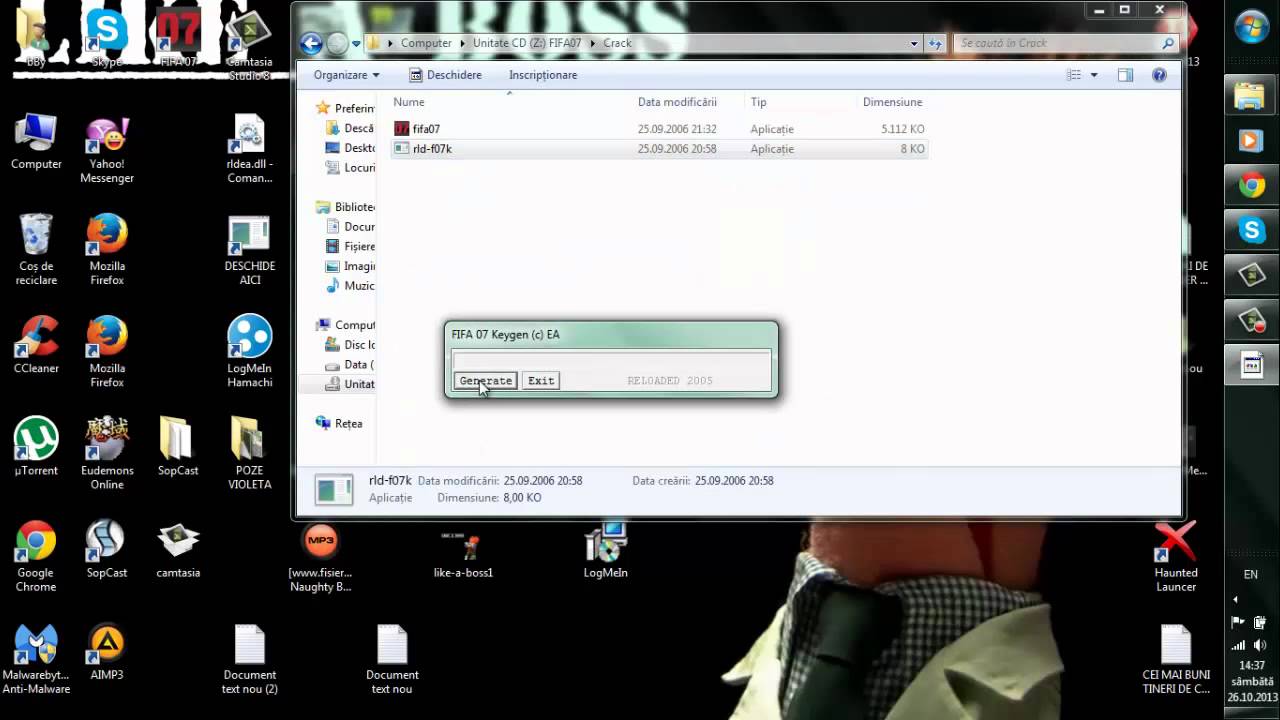Click Unitate CD (Z:) FIFA07 in breadcrumb
The width and height of the screenshot is (1280, 720).
[527, 43]
